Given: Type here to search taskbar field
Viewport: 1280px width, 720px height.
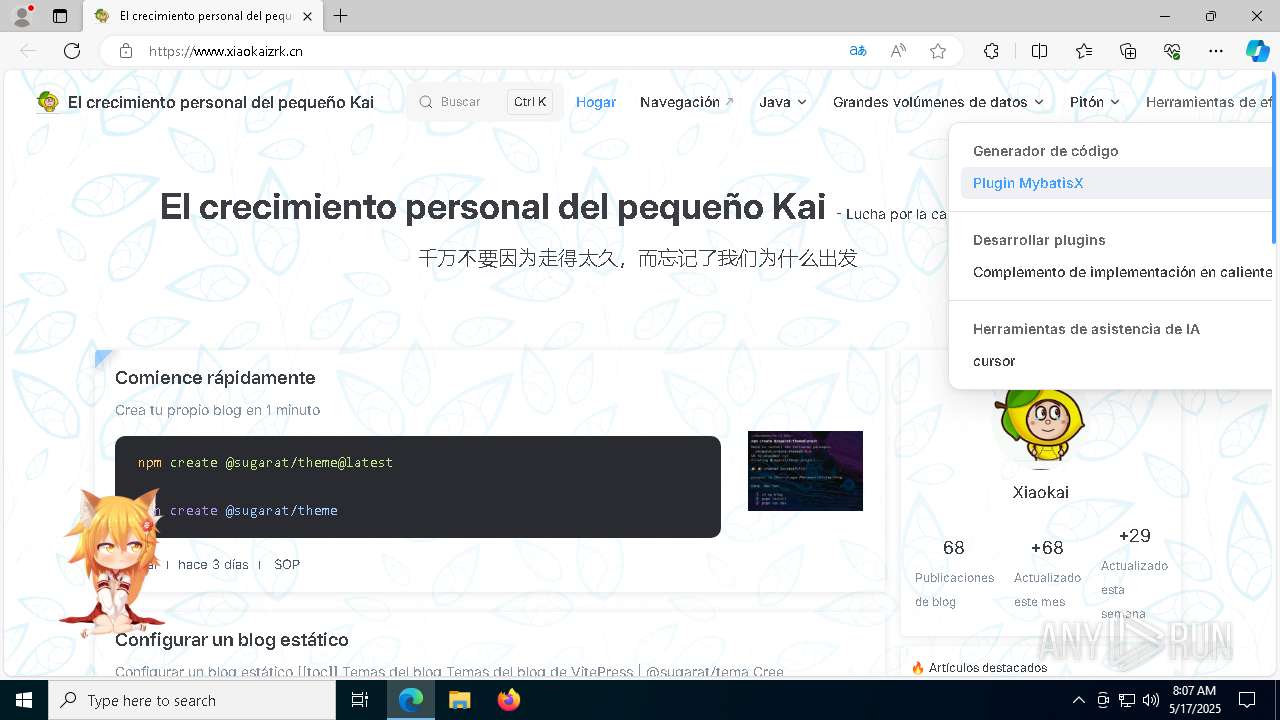Looking at the screenshot, I should 192,700.
